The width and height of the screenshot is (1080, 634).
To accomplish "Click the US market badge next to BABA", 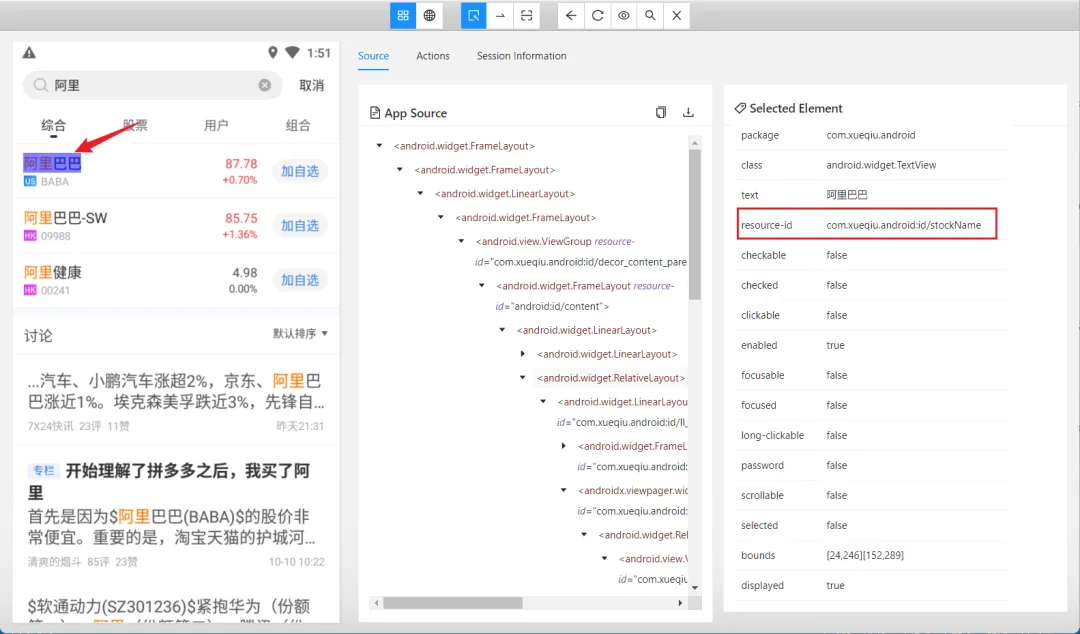I will 30,181.
